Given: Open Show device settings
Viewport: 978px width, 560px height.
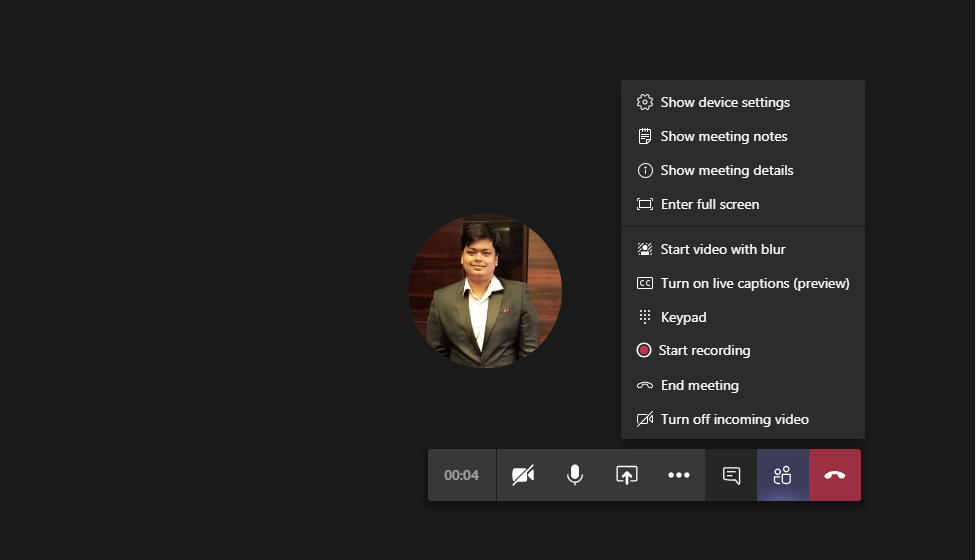Looking at the screenshot, I should 743,102.
